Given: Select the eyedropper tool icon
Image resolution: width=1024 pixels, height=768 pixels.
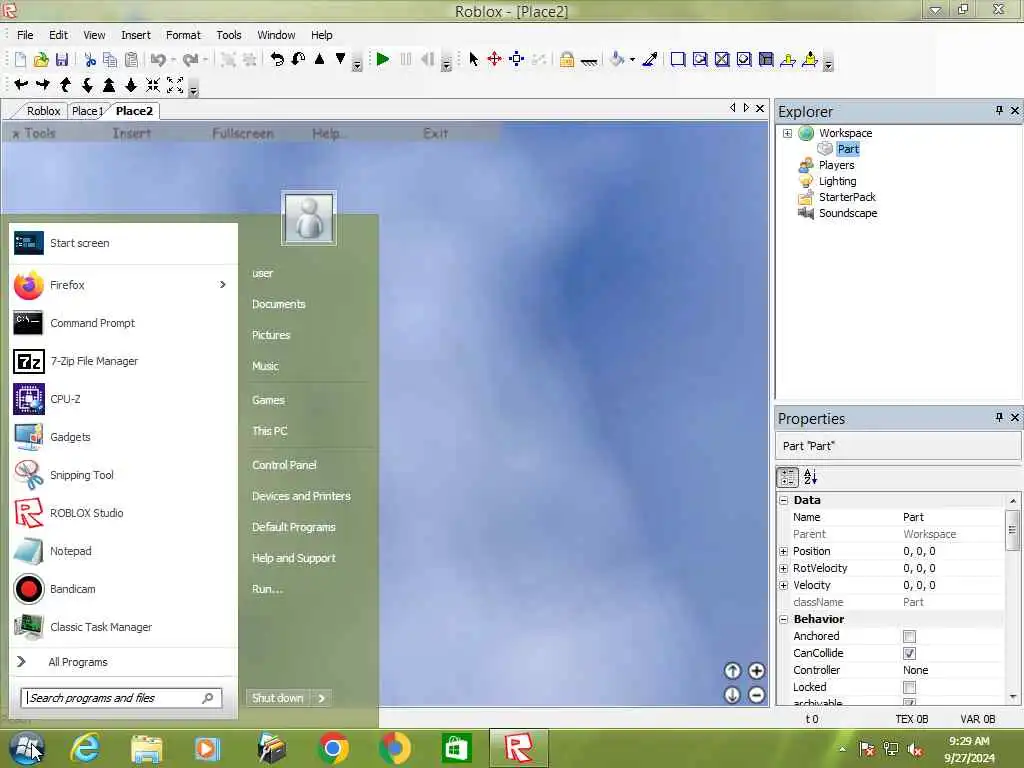Looking at the screenshot, I should pyautogui.click(x=650, y=59).
